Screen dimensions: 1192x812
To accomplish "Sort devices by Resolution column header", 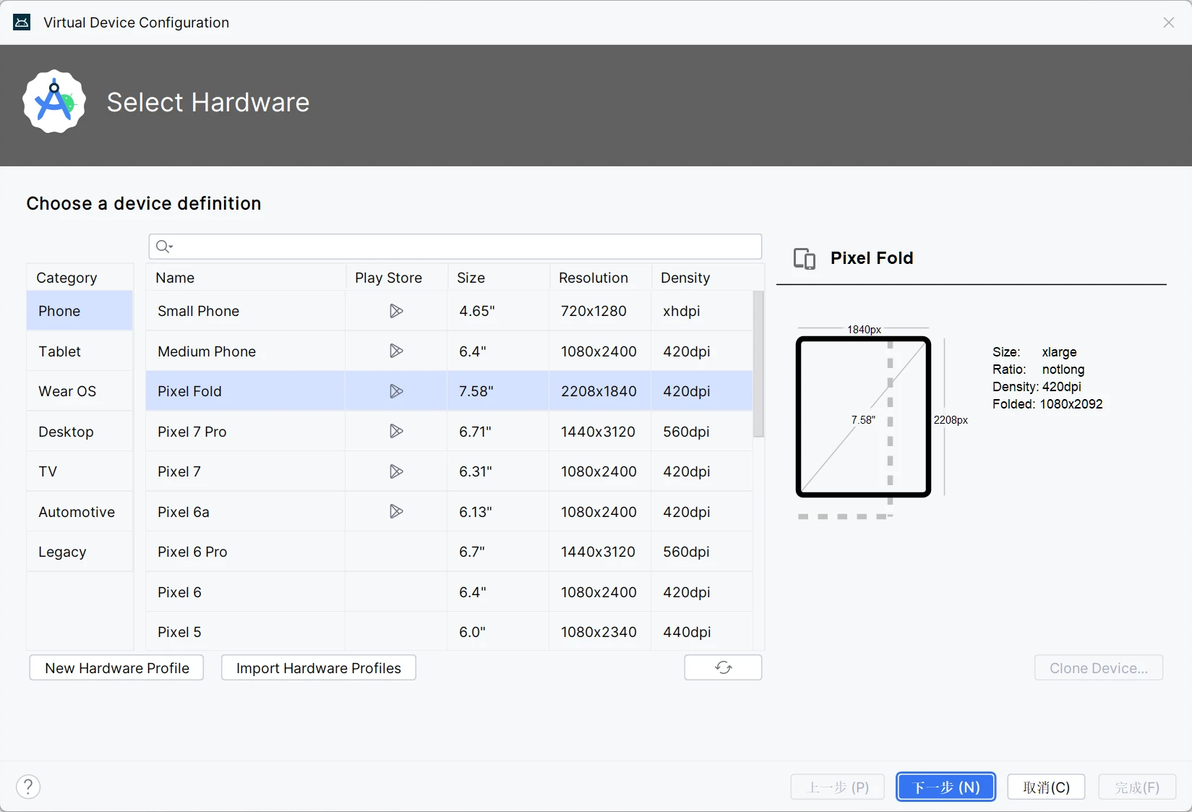I will click(x=593, y=278).
